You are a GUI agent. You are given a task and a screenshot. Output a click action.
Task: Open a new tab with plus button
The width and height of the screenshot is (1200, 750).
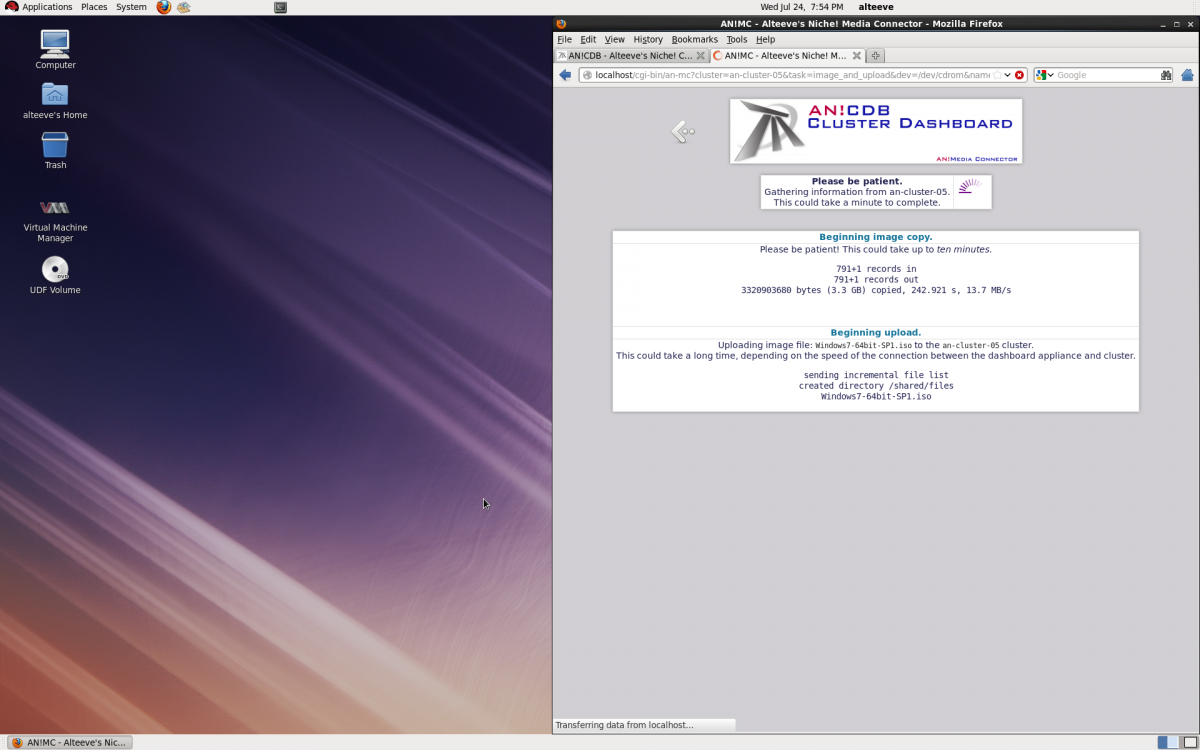pyautogui.click(x=875, y=56)
